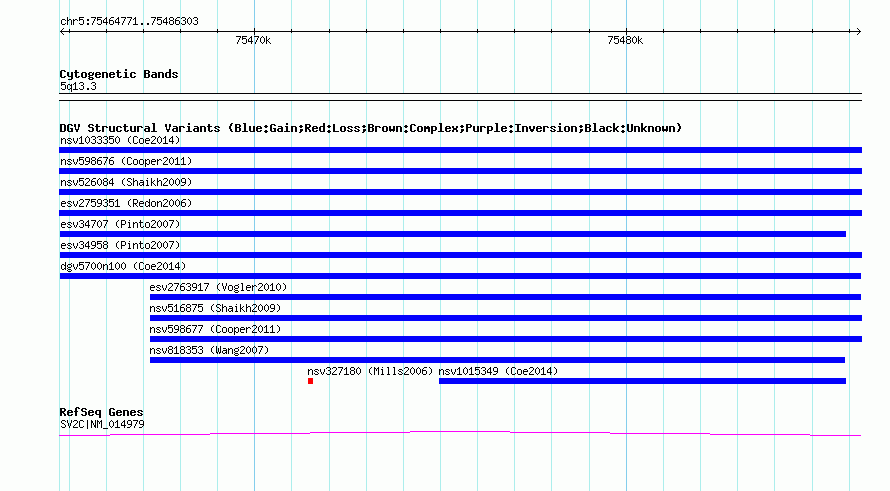Select esv34958 (Pinto2007) variant label
This screenshot has height=491, width=890.
120,245
